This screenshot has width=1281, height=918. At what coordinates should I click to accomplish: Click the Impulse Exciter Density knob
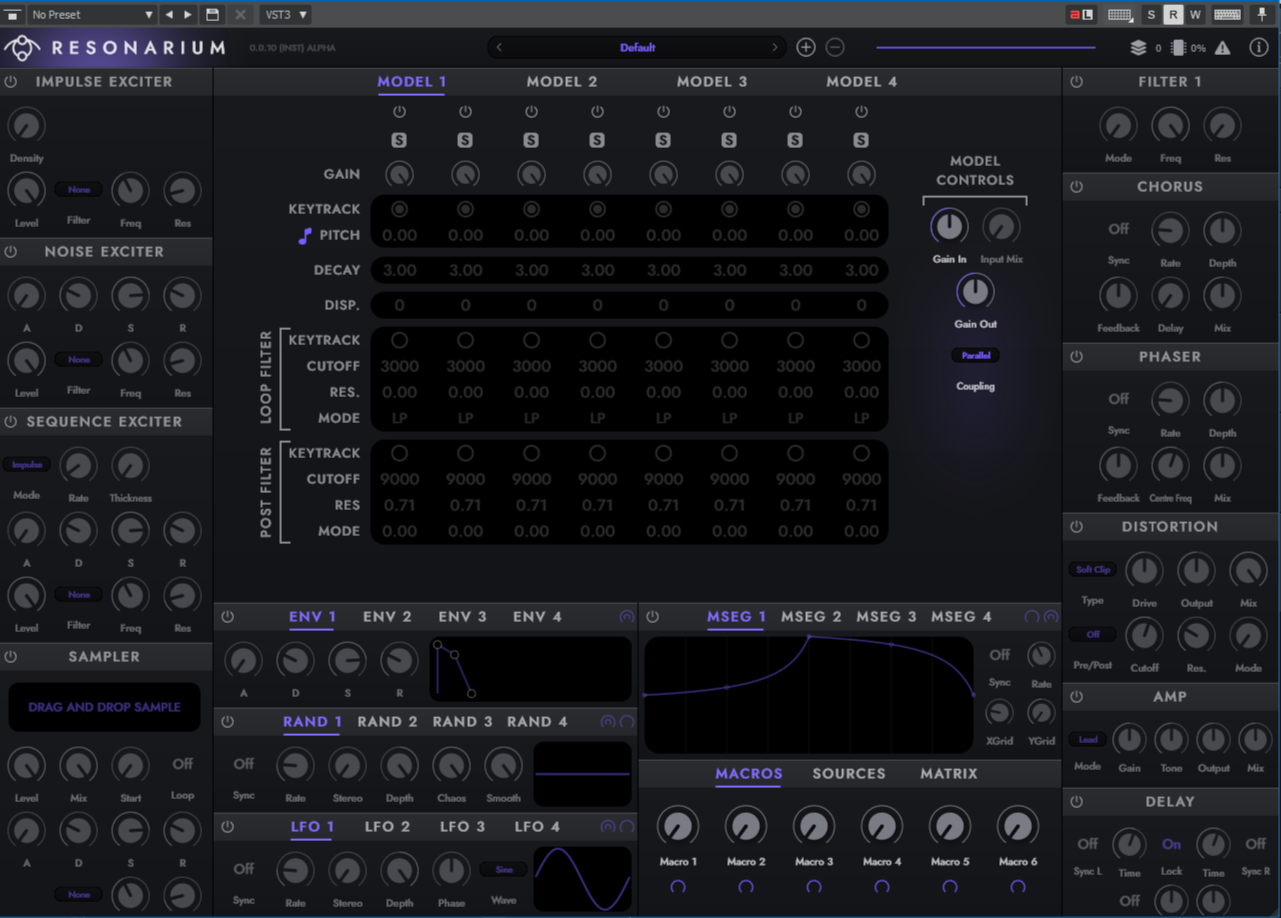pyautogui.click(x=27, y=125)
